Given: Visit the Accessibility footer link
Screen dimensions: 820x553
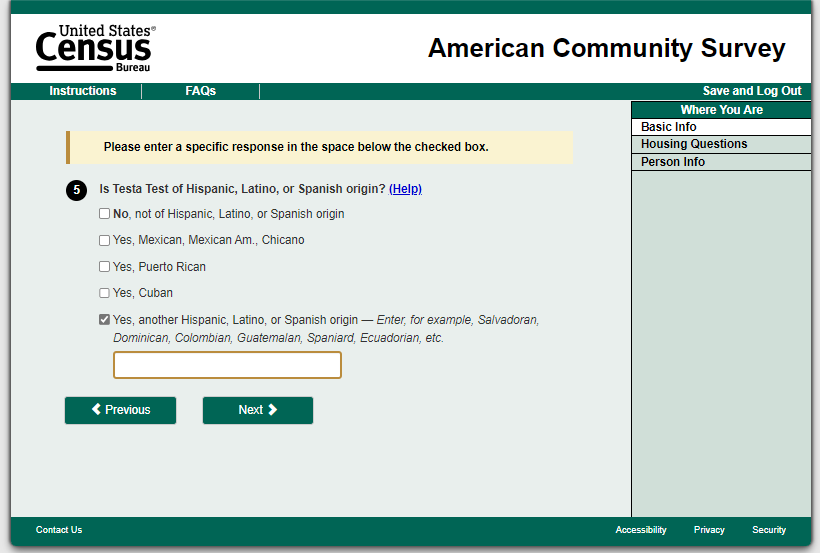Looking at the screenshot, I should click(x=641, y=530).
